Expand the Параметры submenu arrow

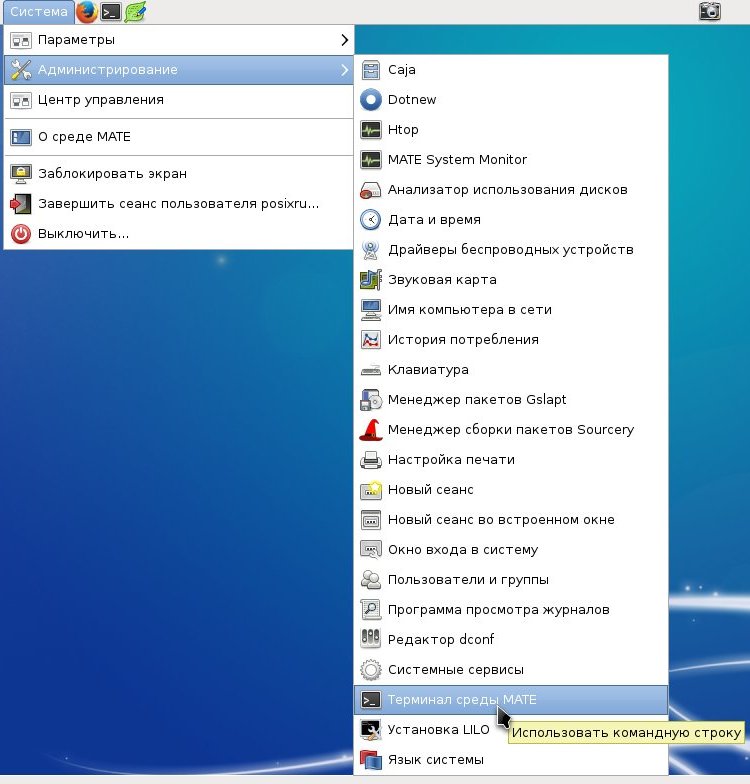click(x=344, y=40)
